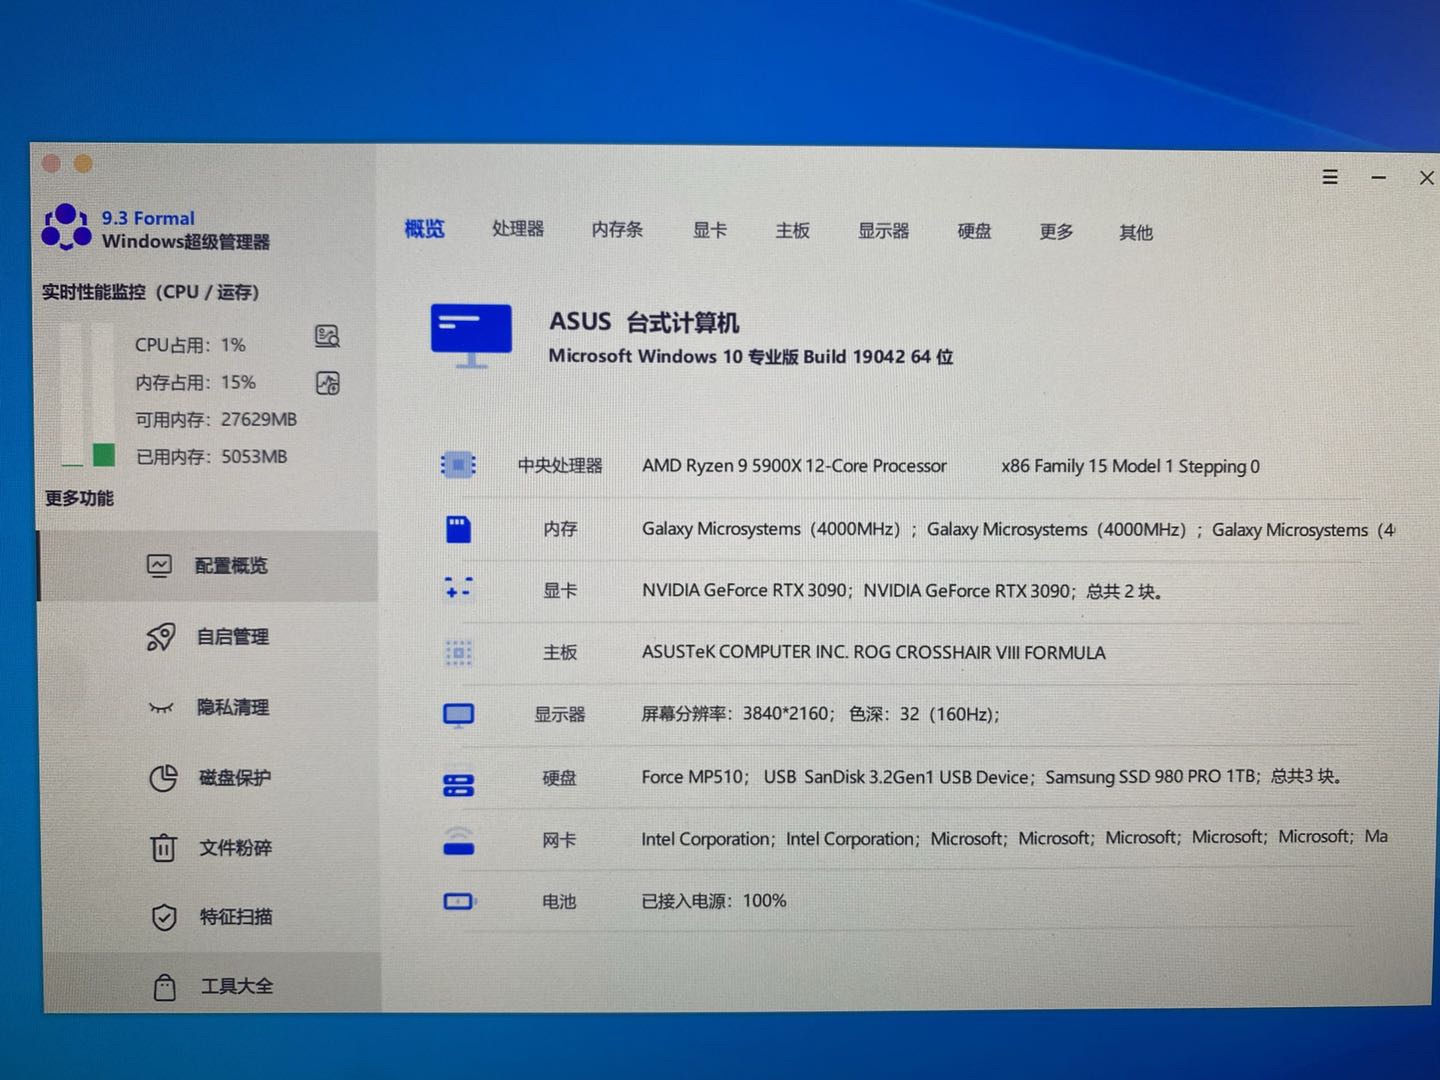Open the 其他 tab
This screenshot has width=1440, height=1080.
tap(1136, 233)
